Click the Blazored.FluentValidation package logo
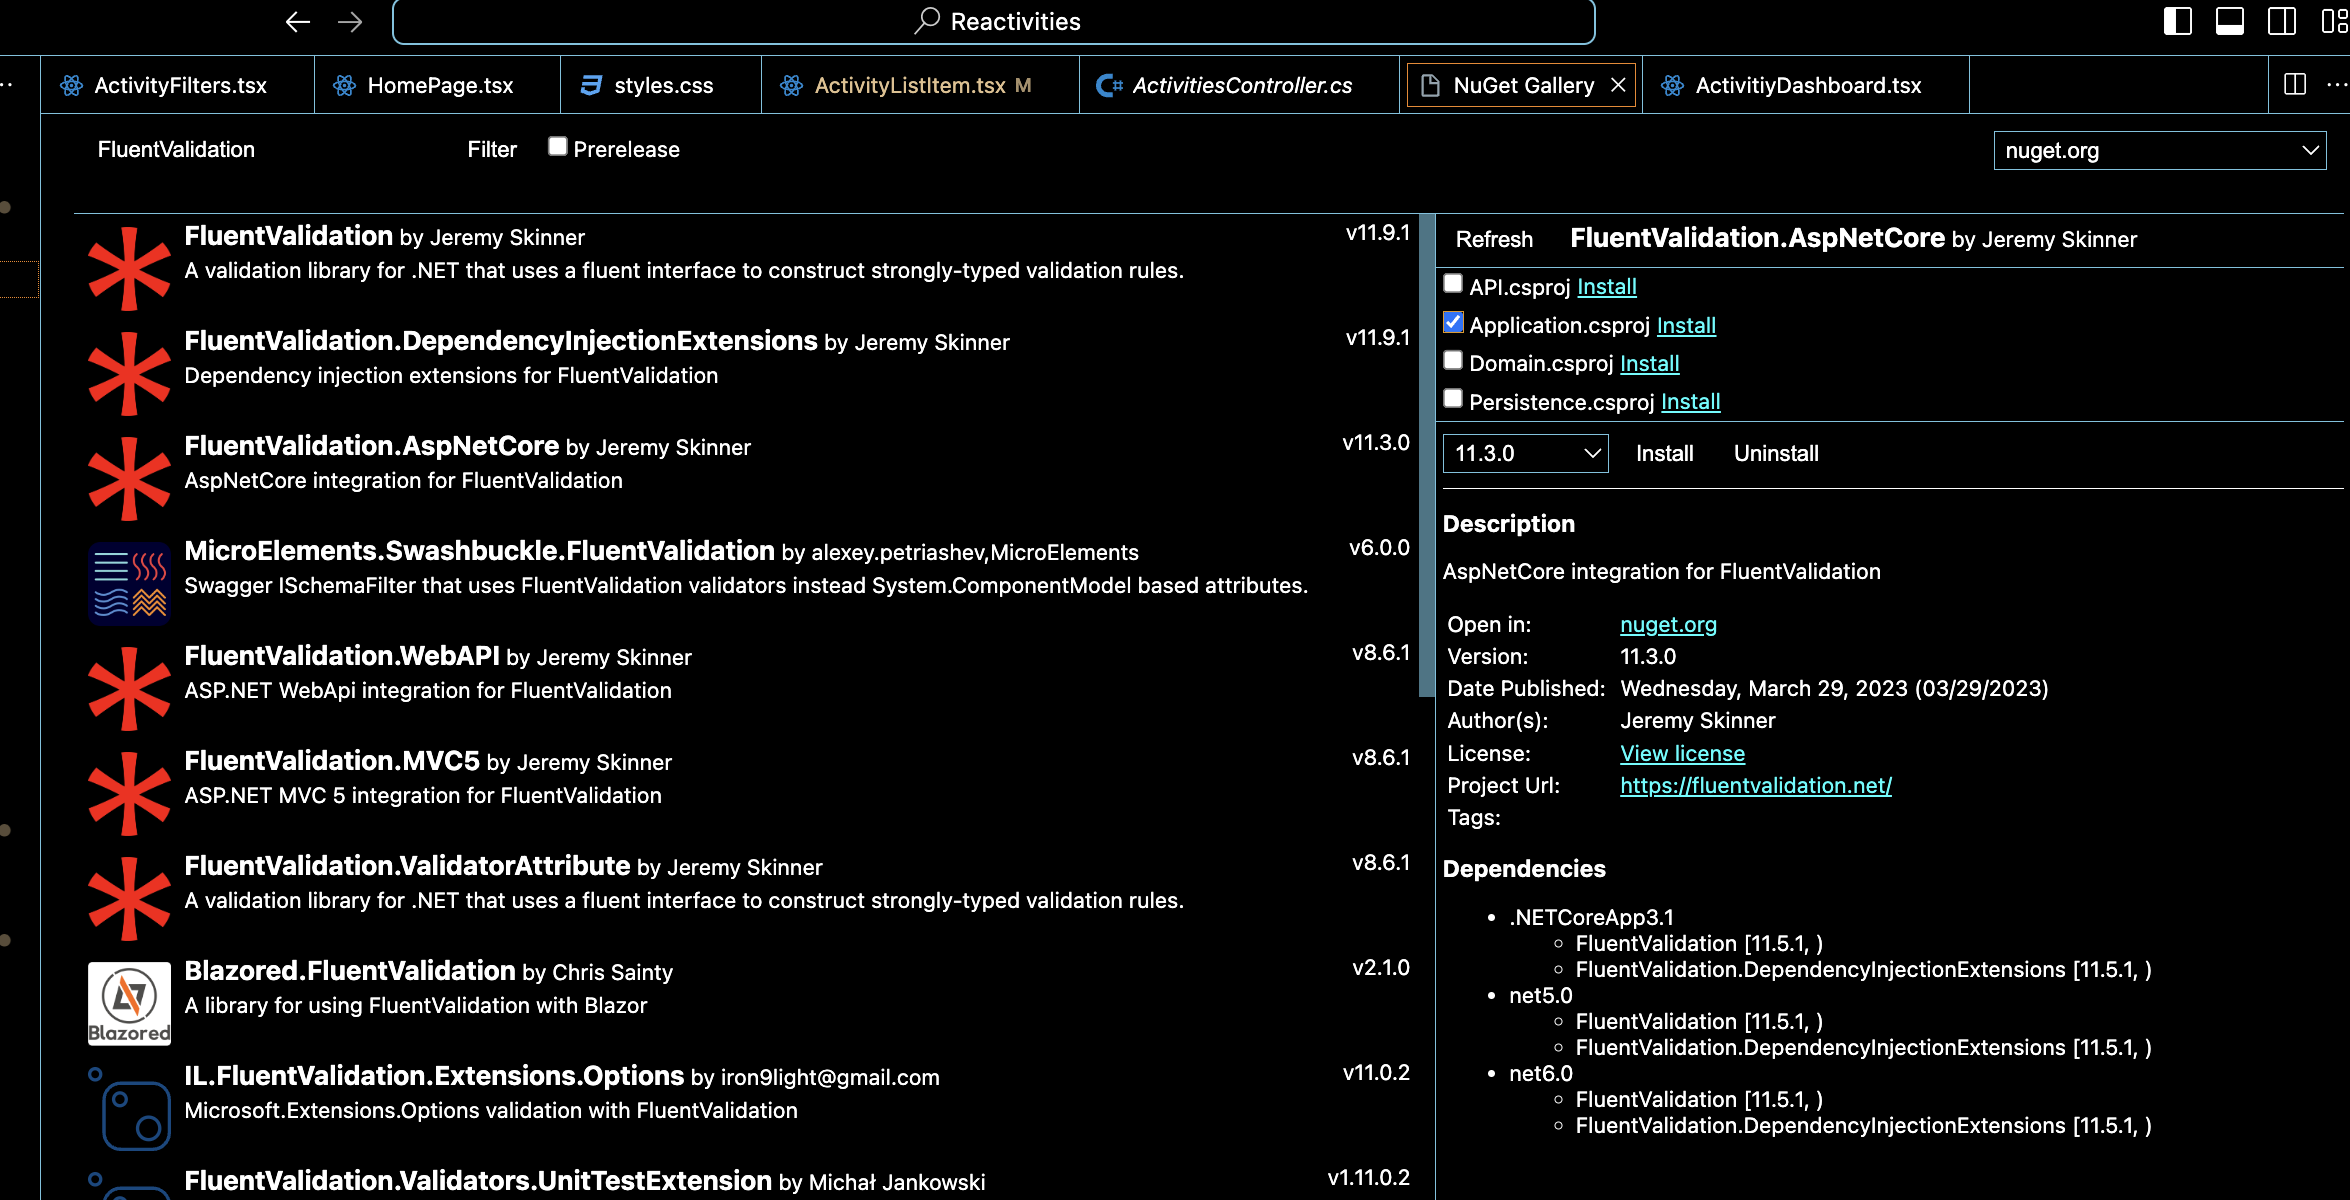 (x=129, y=1003)
